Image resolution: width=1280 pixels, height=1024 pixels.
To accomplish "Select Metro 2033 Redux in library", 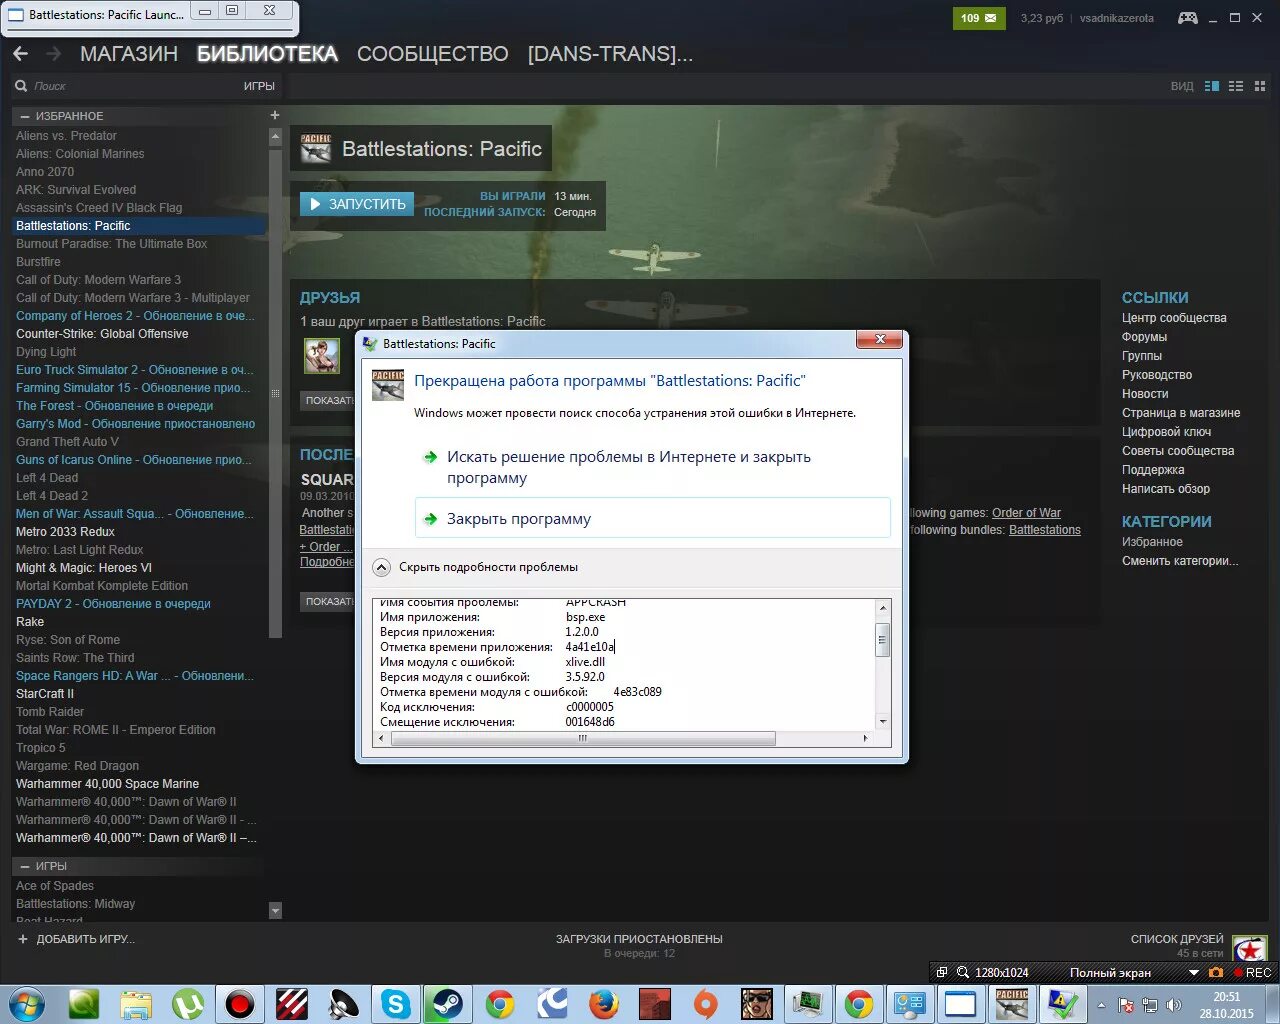I will coord(65,532).
